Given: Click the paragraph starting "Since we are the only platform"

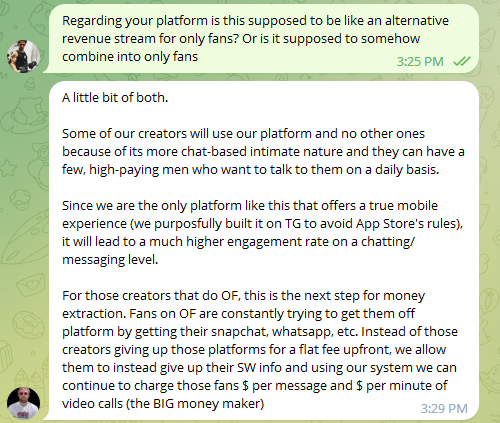Looking at the screenshot, I should point(263,232).
